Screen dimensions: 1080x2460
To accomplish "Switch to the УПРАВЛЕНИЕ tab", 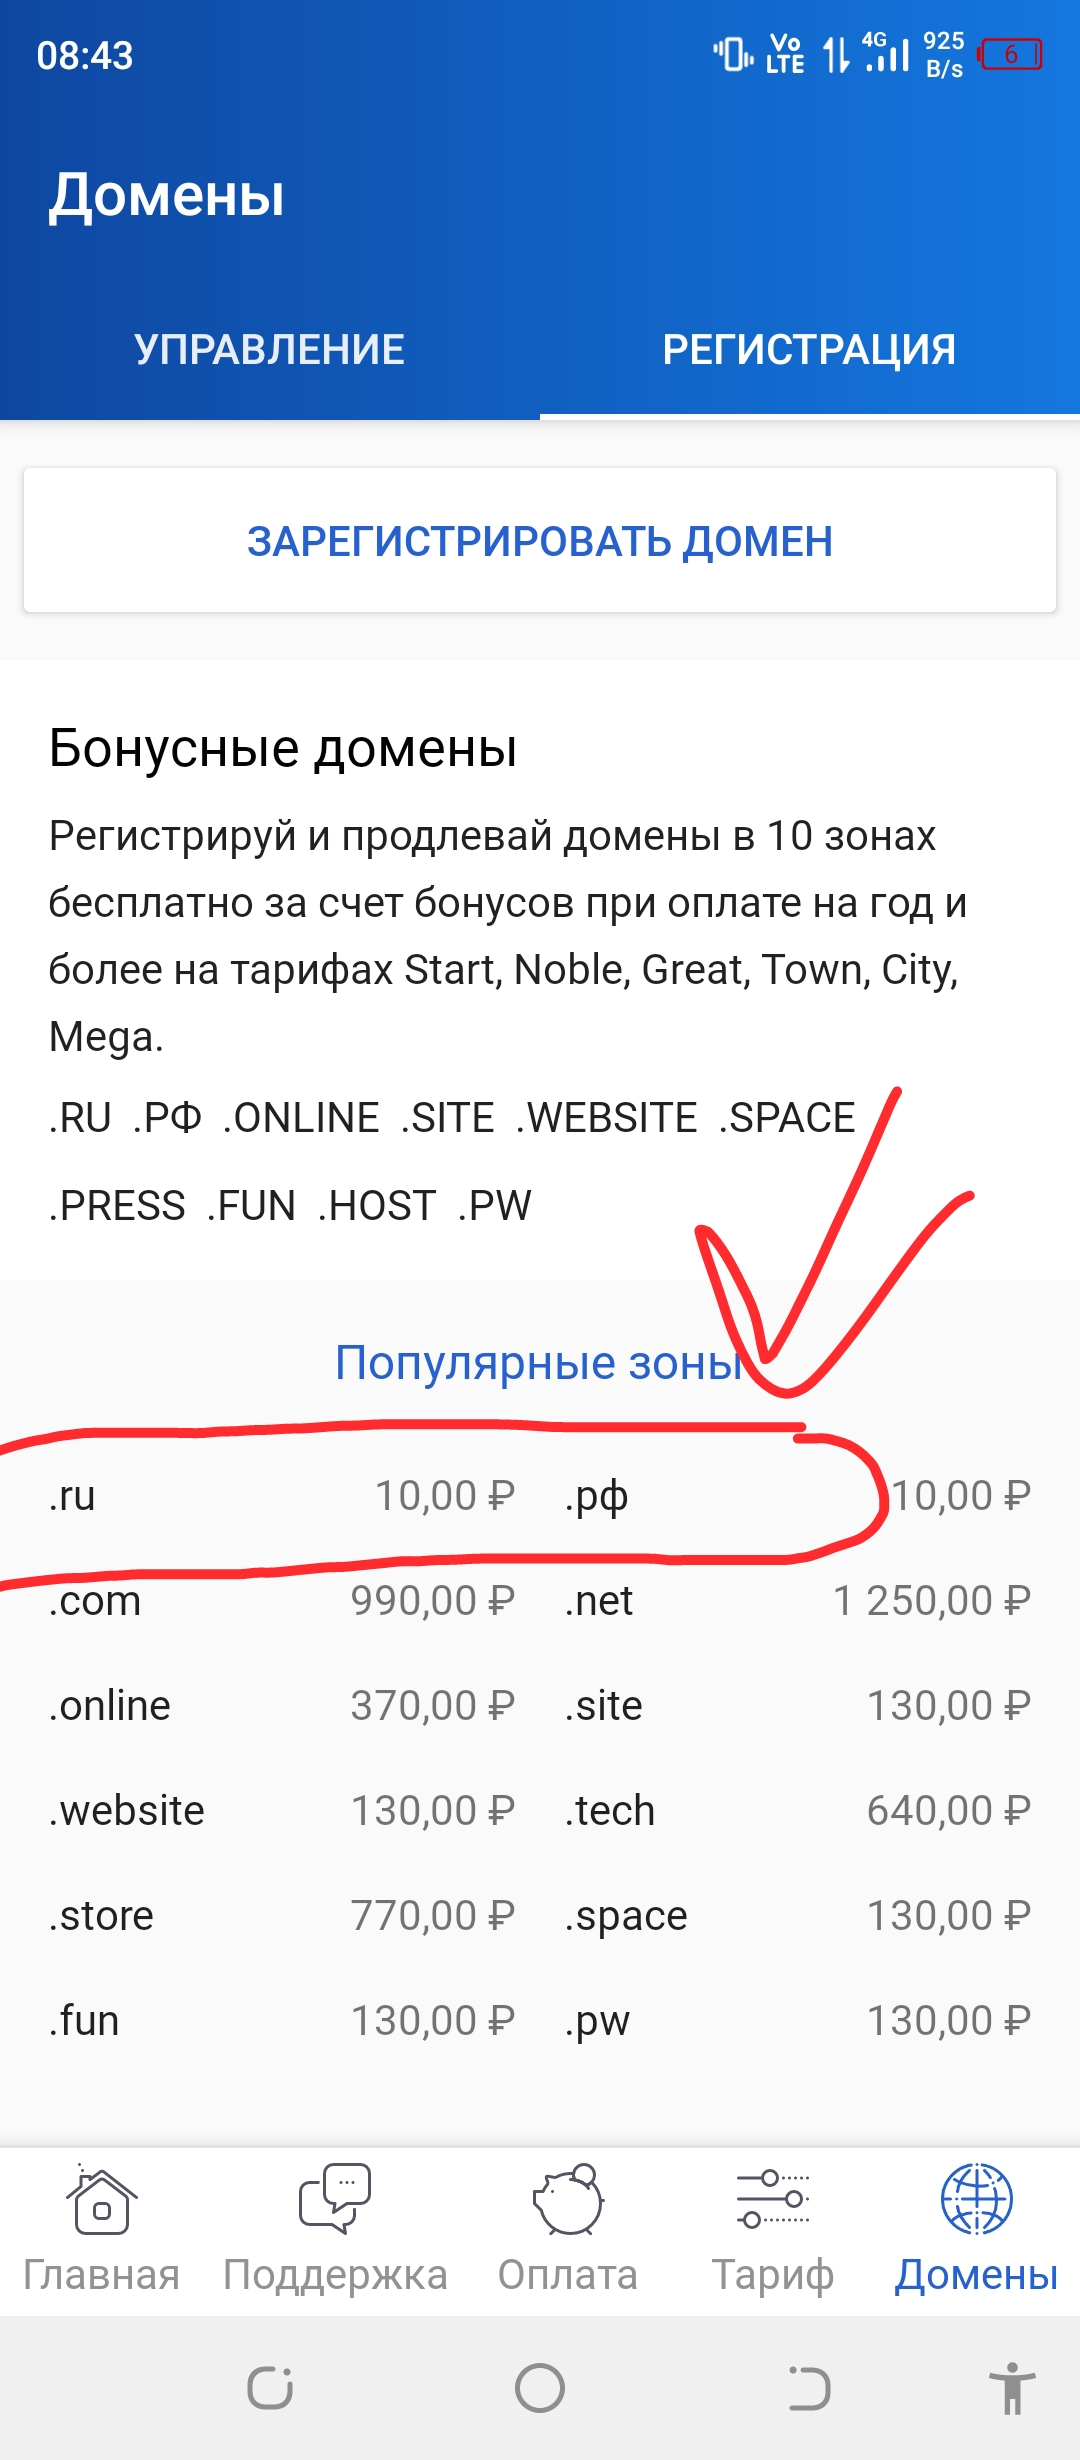I will 270,350.
